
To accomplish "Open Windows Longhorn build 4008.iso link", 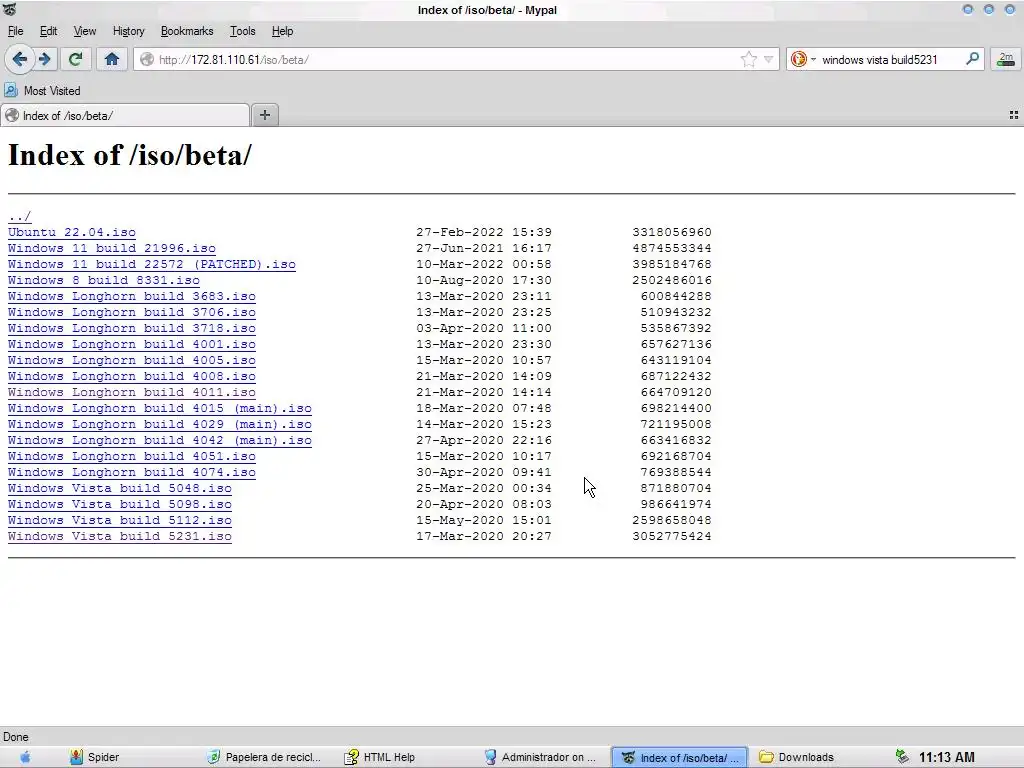I will 132,376.
